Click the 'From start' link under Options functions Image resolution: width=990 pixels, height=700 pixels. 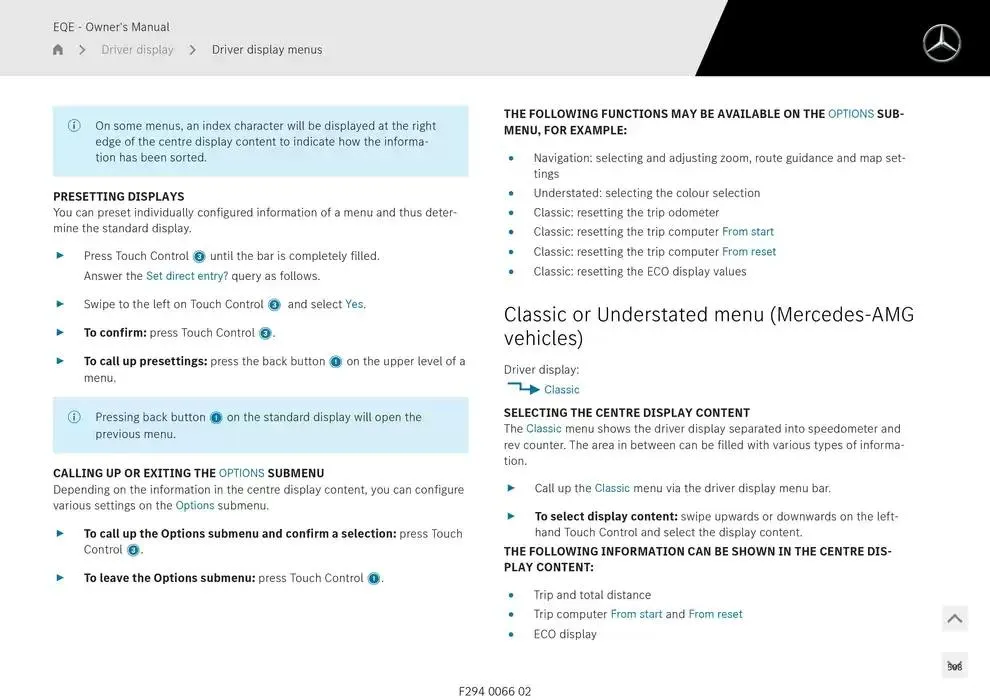(x=748, y=232)
